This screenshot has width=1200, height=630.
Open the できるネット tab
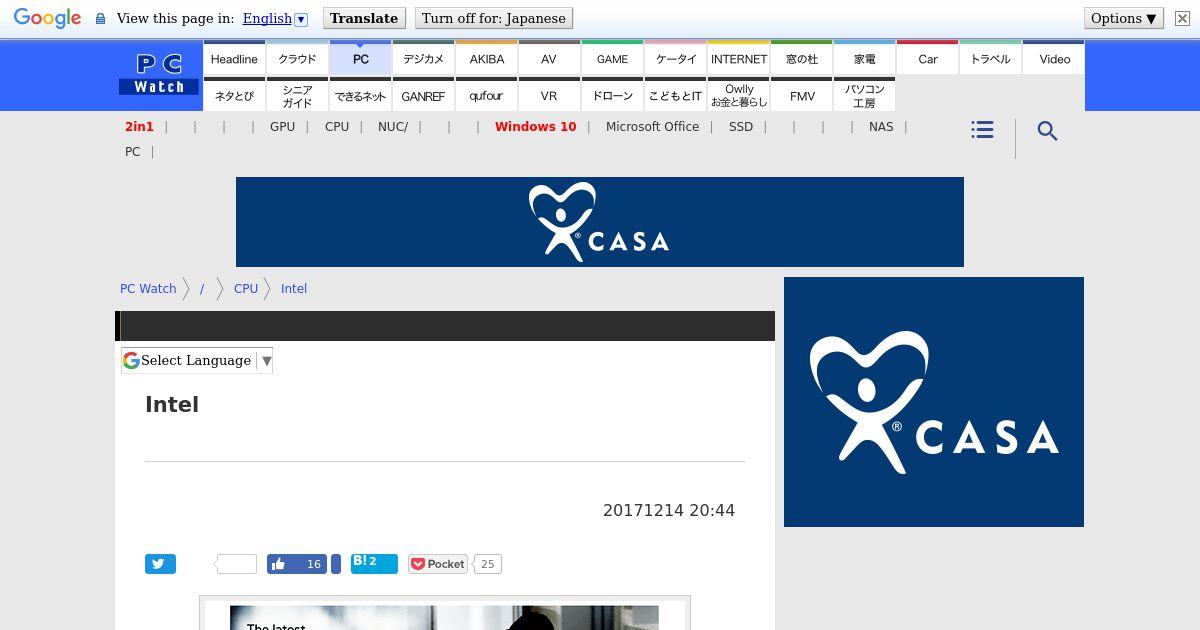(360, 95)
